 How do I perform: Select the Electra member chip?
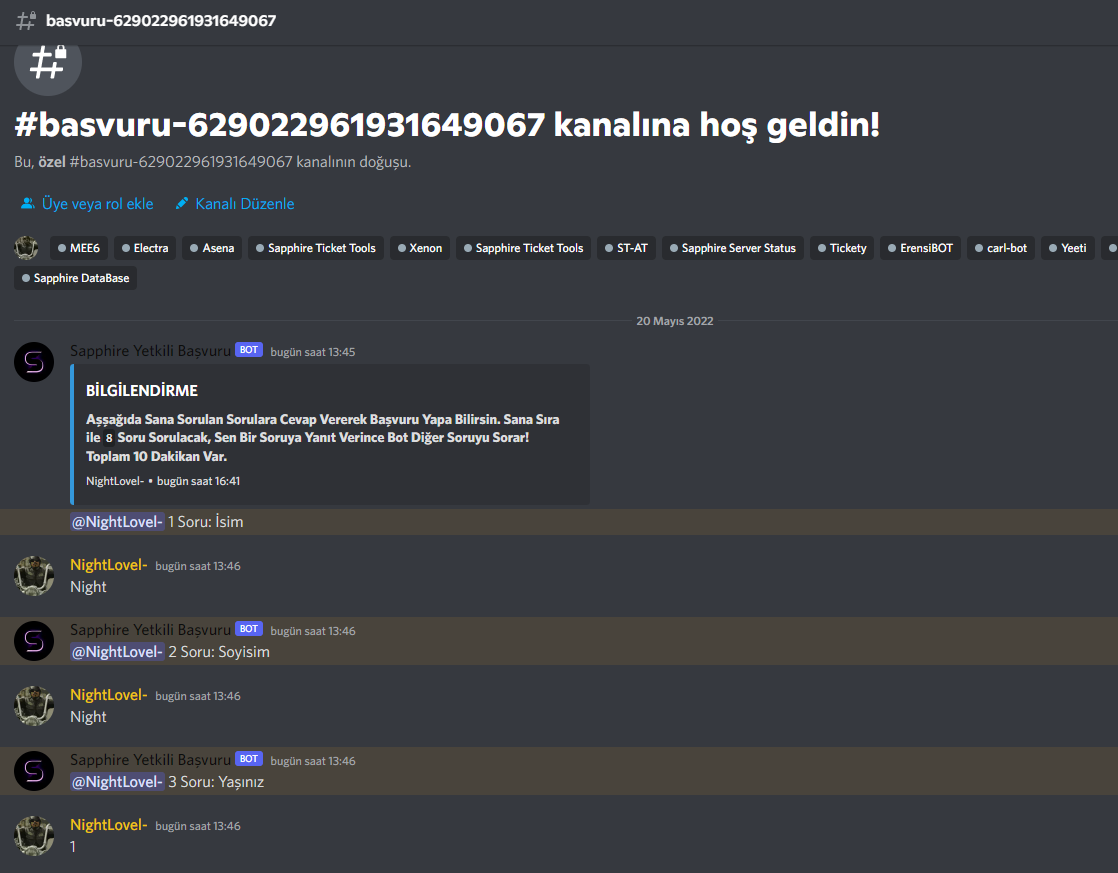click(x=145, y=248)
